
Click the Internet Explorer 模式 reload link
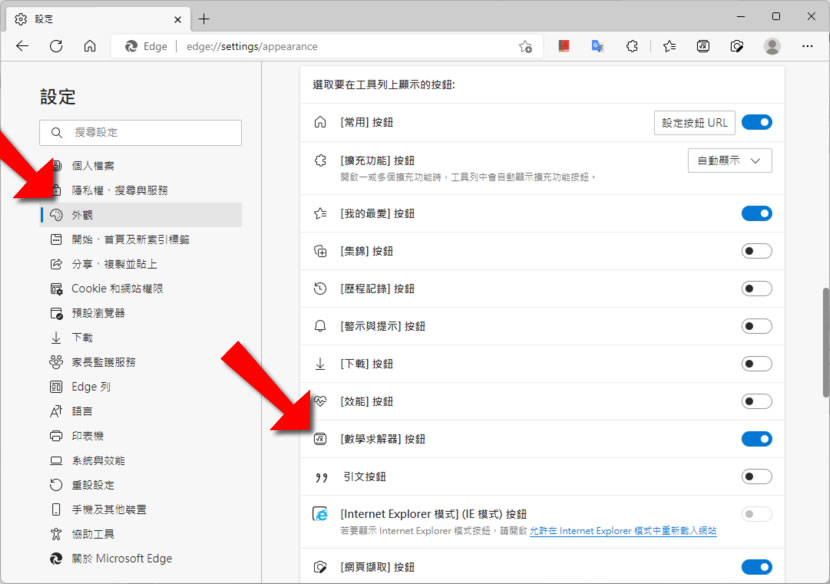[623, 531]
